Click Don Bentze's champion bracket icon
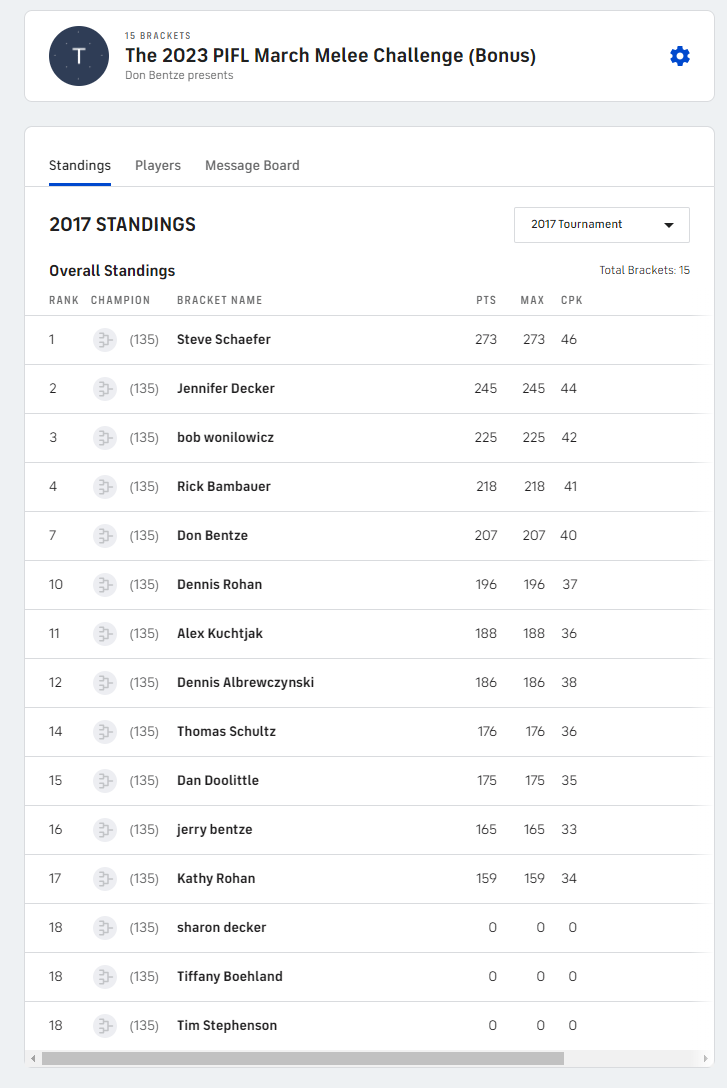Screen dimensions: 727x1088 105,536
